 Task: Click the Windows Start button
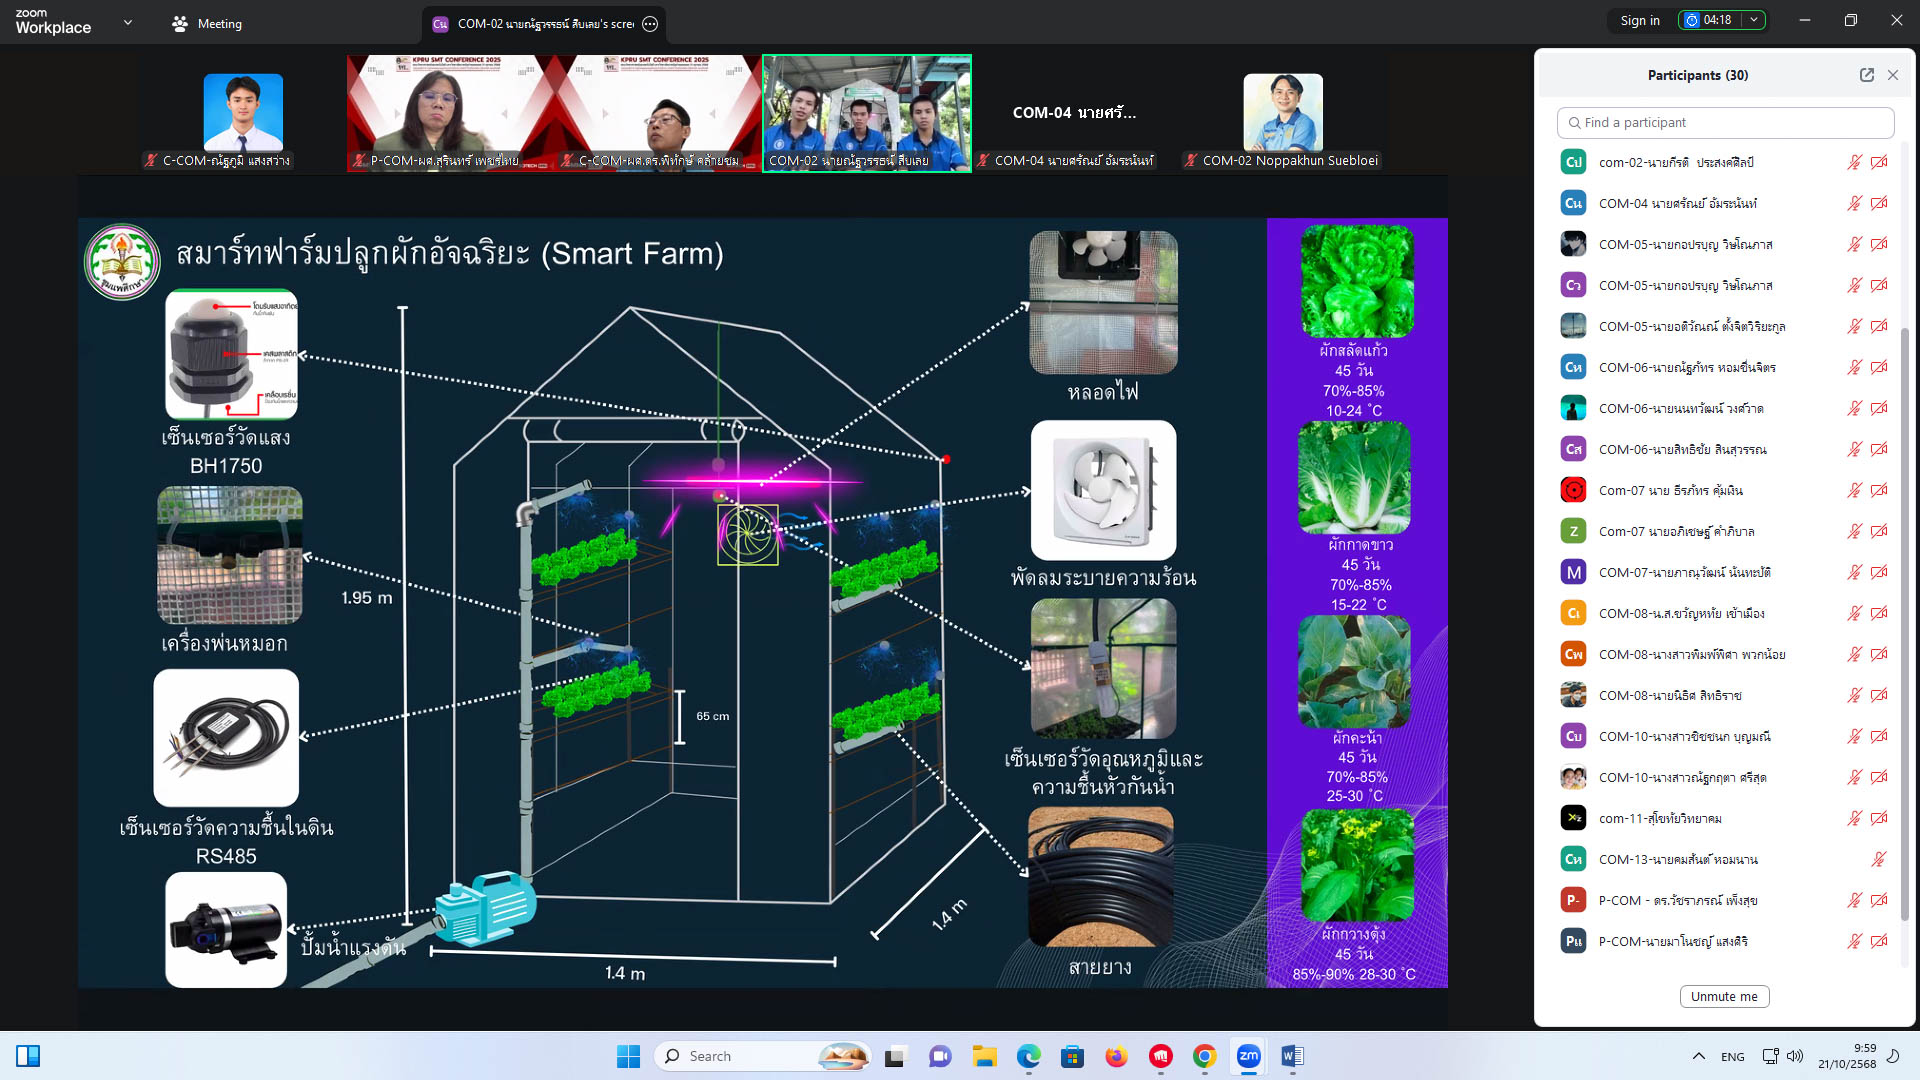[x=628, y=1056]
